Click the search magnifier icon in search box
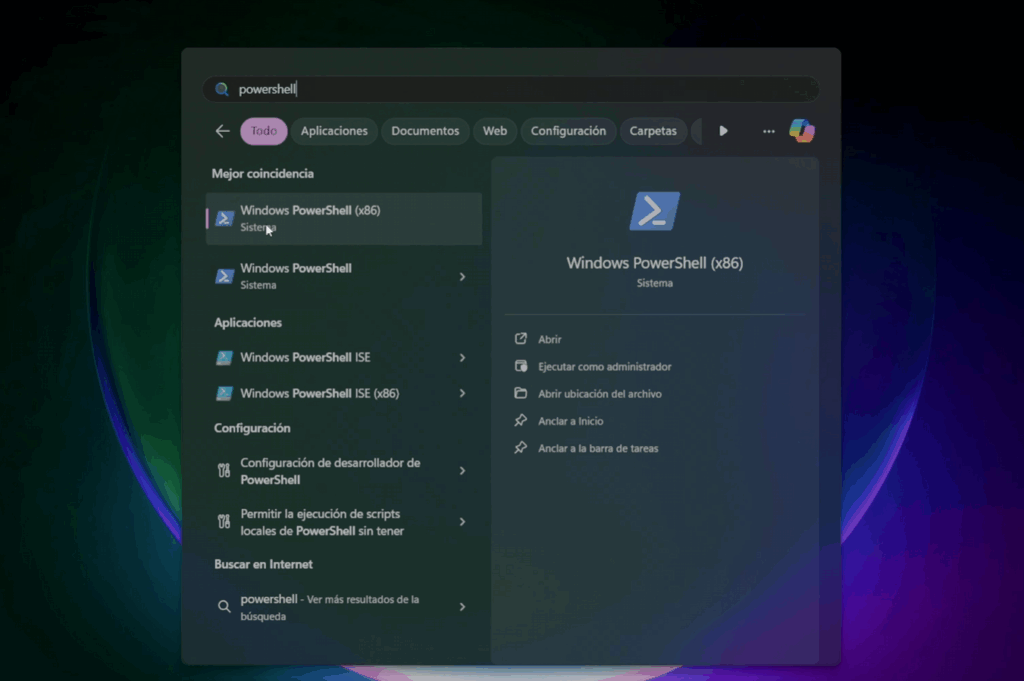Viewport: 1024px width, 681px height. (222, 89)
